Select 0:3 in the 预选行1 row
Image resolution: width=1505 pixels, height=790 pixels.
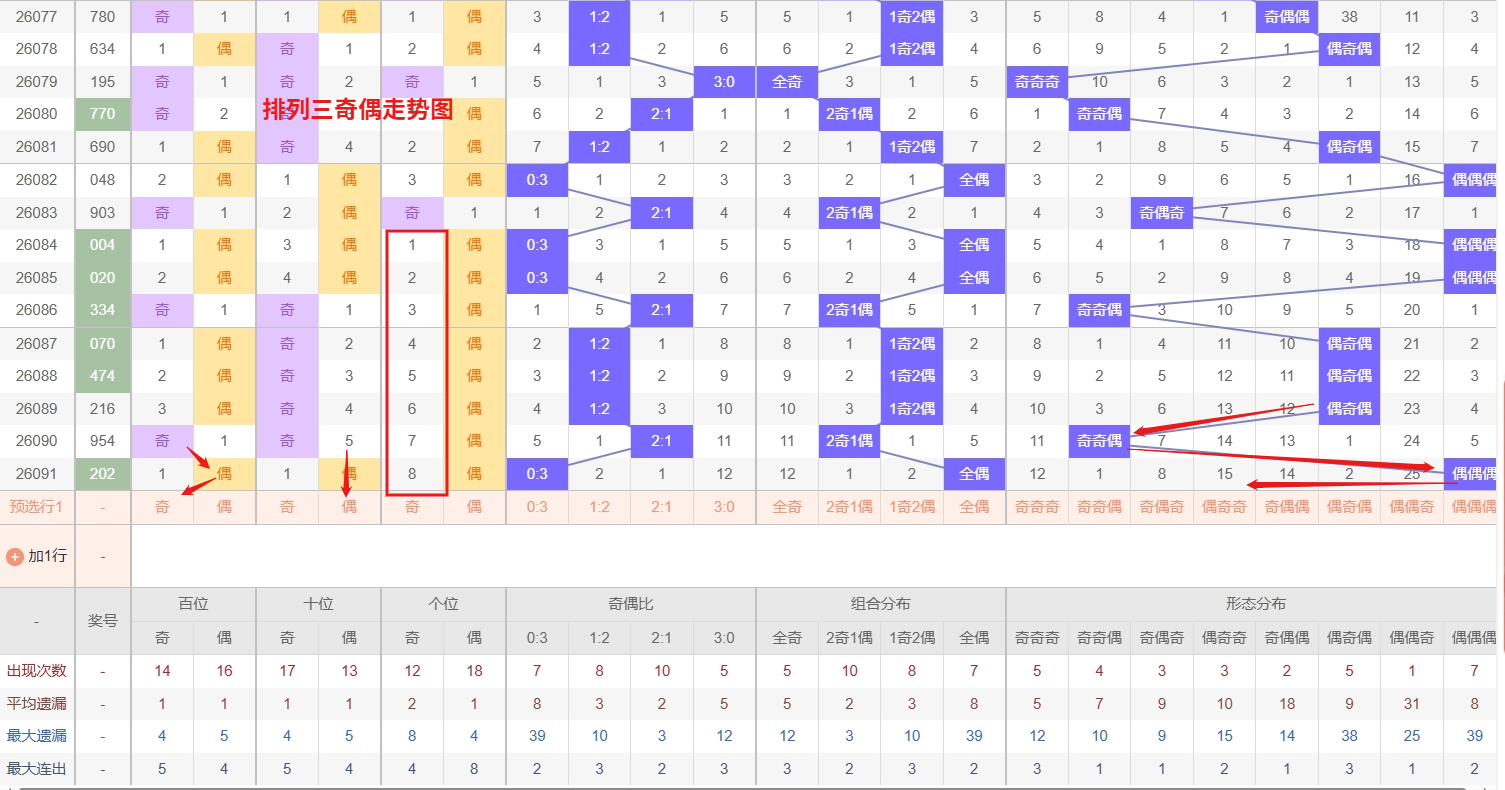coord(537,507)
